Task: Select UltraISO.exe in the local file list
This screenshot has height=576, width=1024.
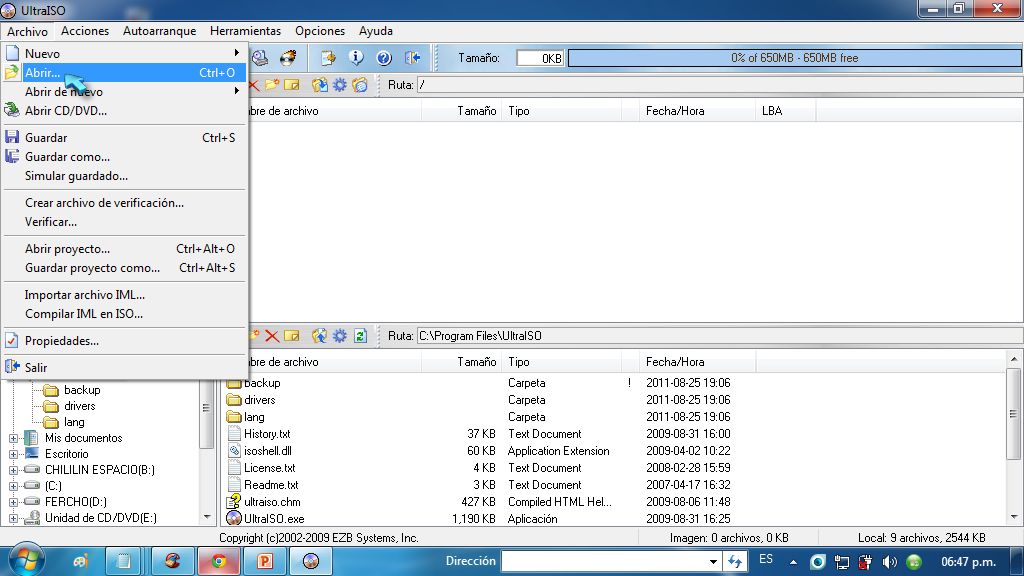Action: (x=274, y=519)
